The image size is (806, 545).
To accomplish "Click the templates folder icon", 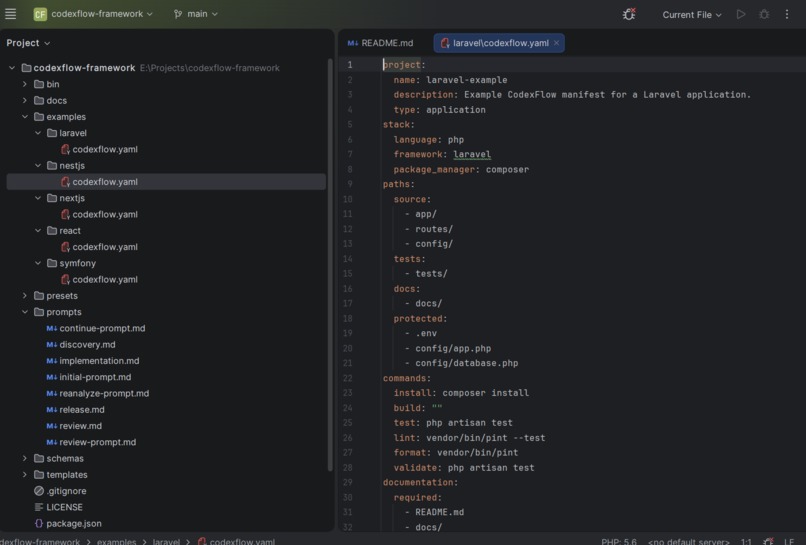I will point(39,475).
